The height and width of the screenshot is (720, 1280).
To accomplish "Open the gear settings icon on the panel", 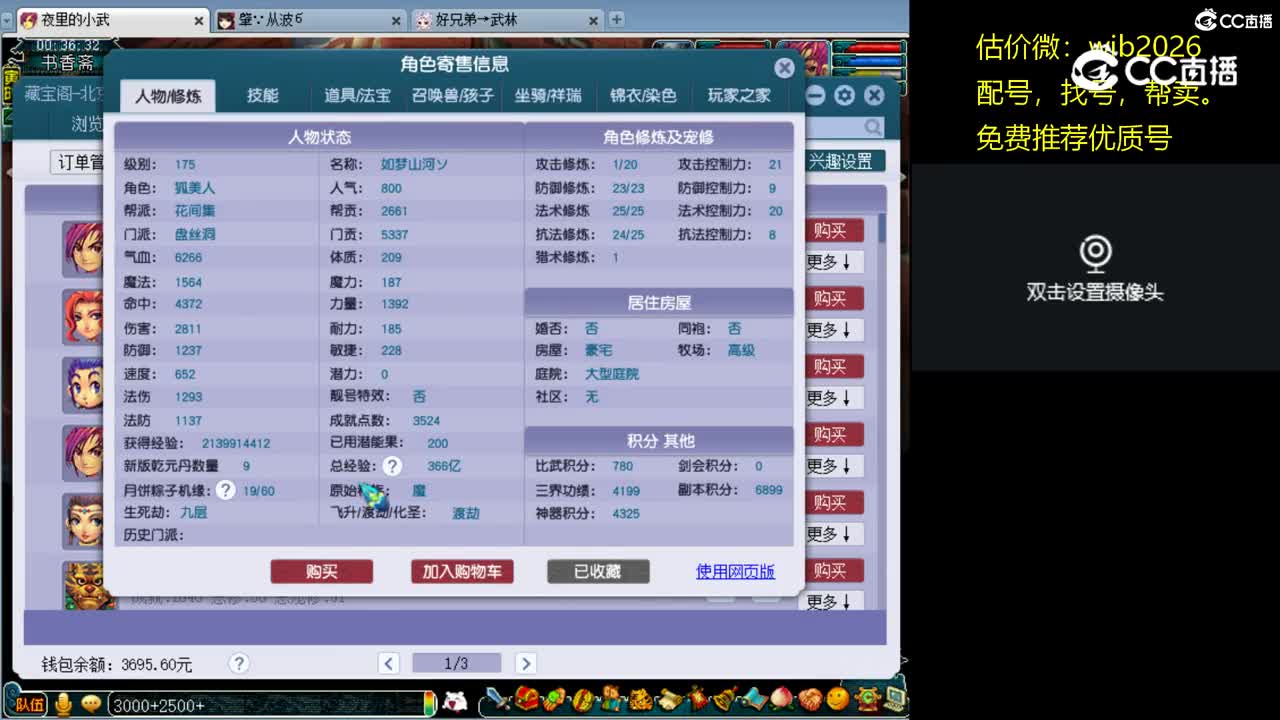I will (x=845, y=95).
